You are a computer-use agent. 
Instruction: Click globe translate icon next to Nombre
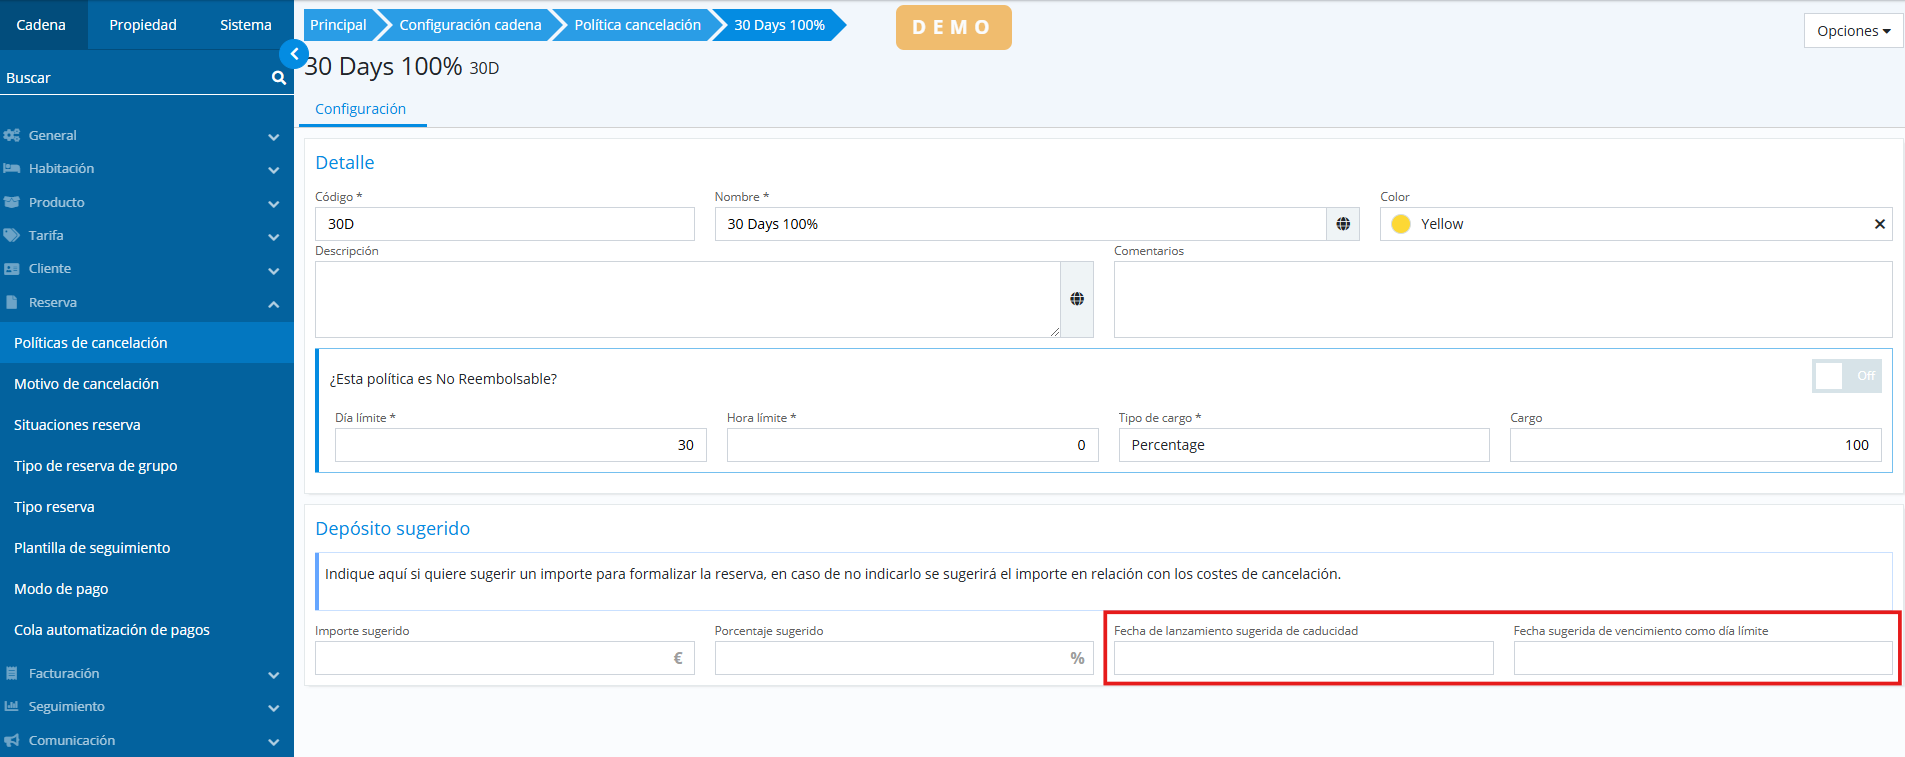click(x=1342, y=224)
